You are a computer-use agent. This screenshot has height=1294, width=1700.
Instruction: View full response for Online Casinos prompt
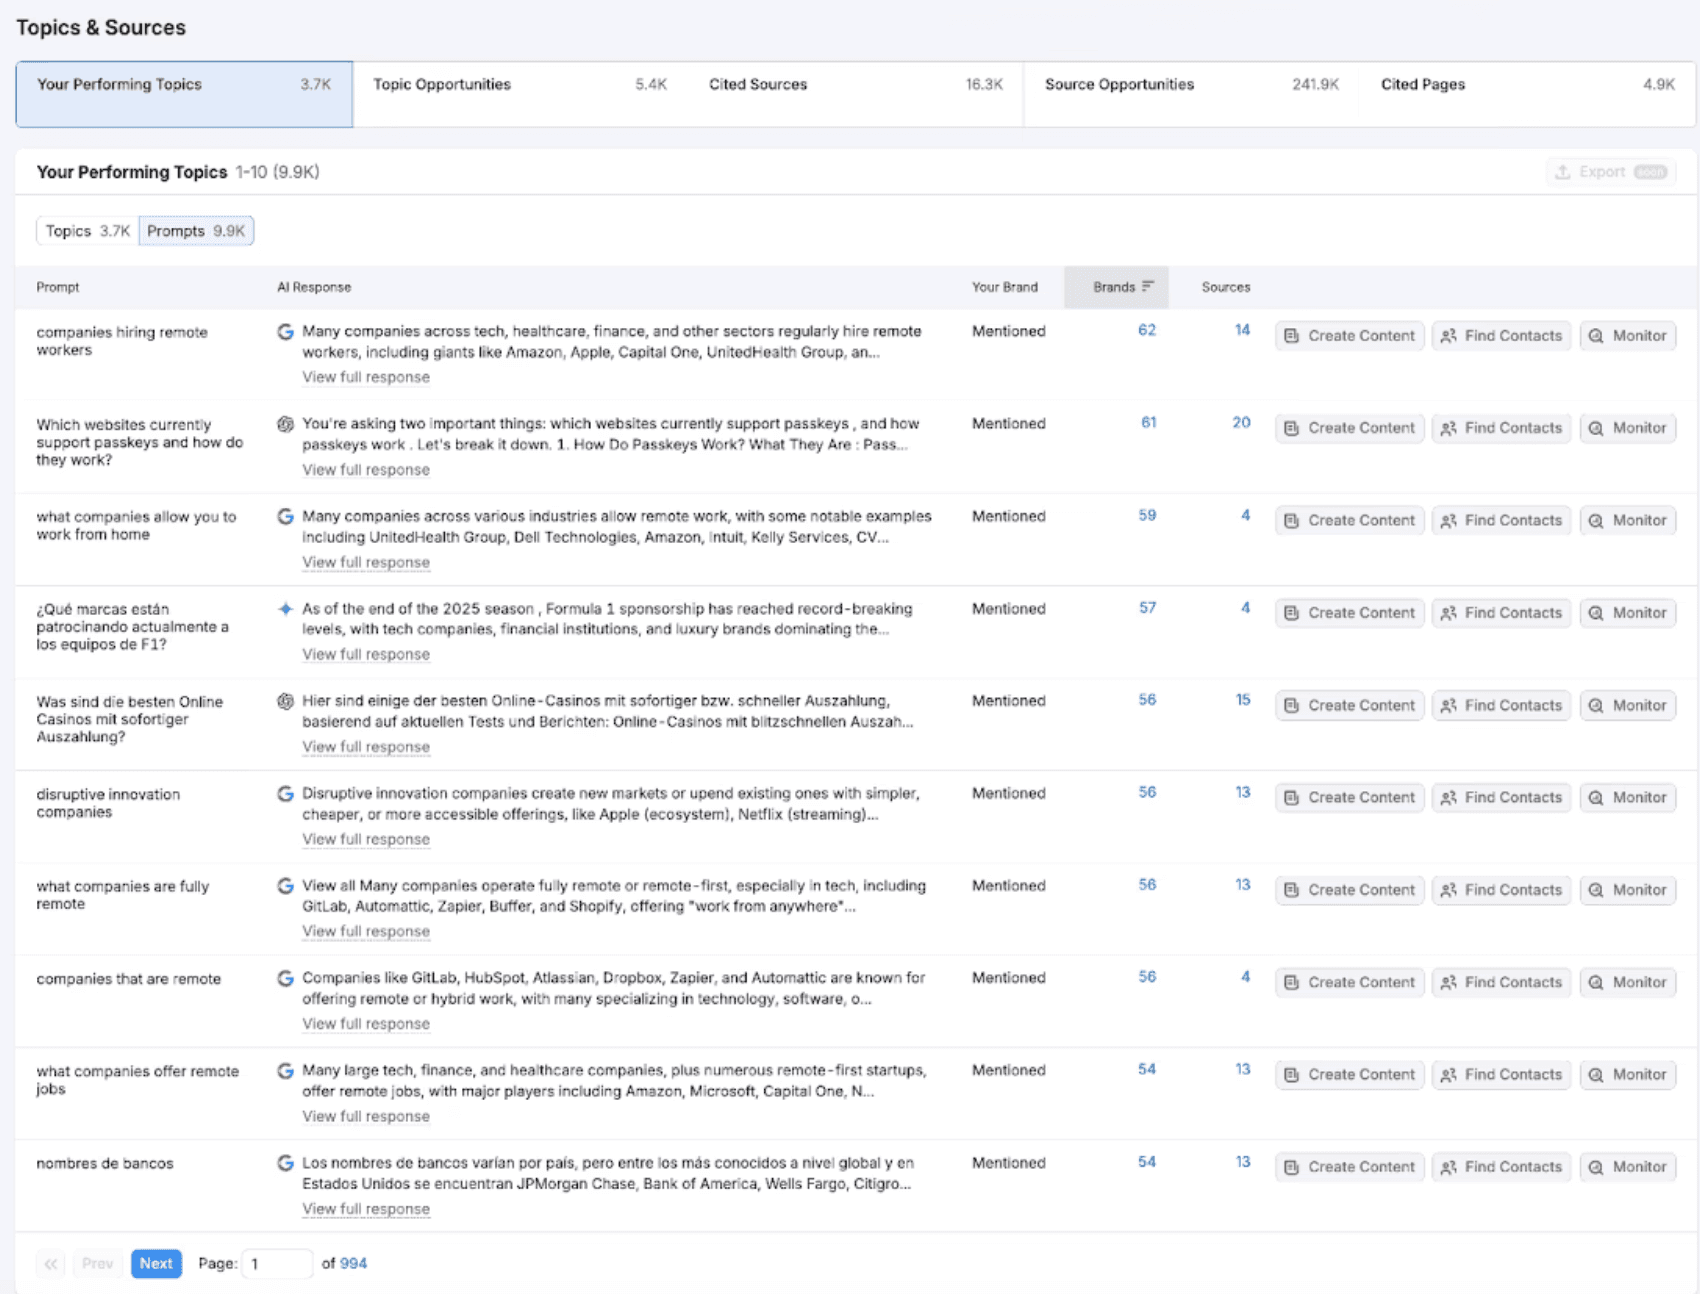point(366,747)
